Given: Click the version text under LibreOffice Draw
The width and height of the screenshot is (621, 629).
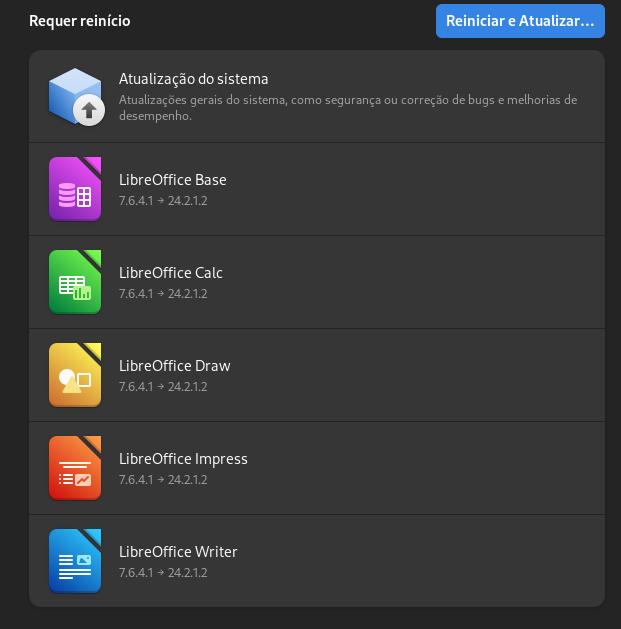Looking at the screenshot, I should (163, 387).
